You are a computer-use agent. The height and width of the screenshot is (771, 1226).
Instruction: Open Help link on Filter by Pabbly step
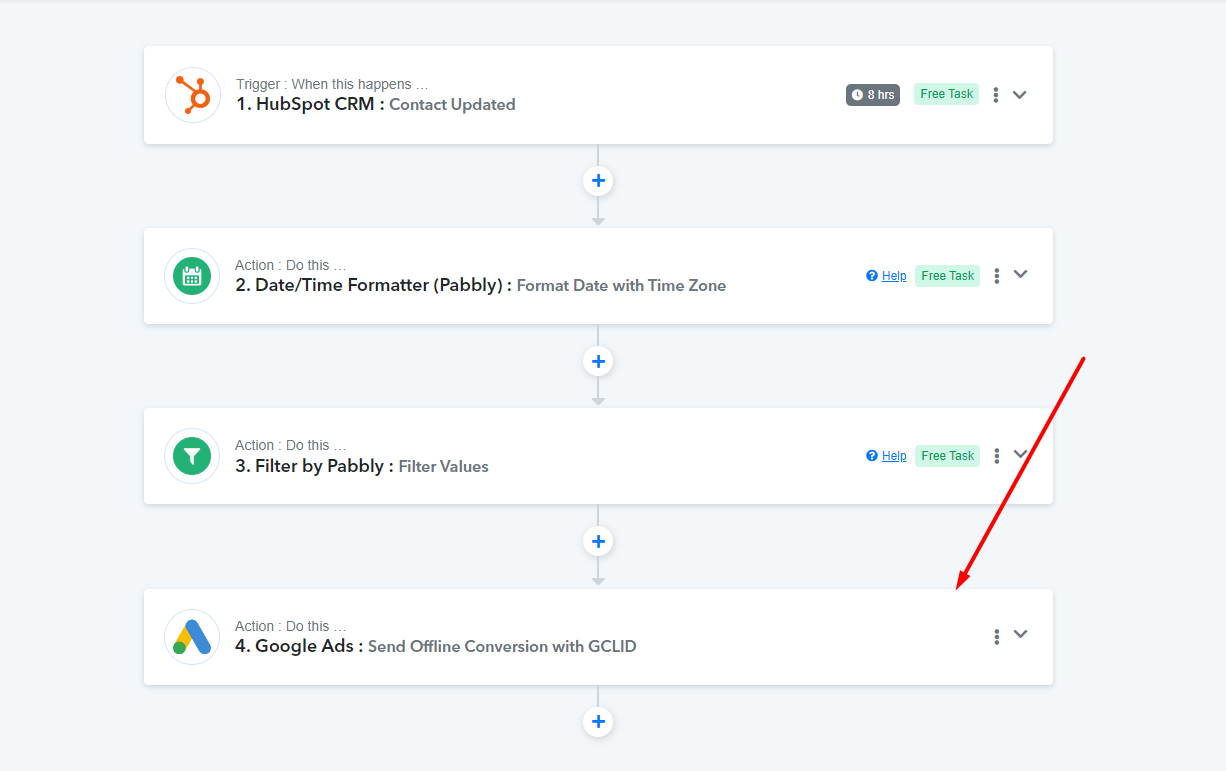(894, 456)
